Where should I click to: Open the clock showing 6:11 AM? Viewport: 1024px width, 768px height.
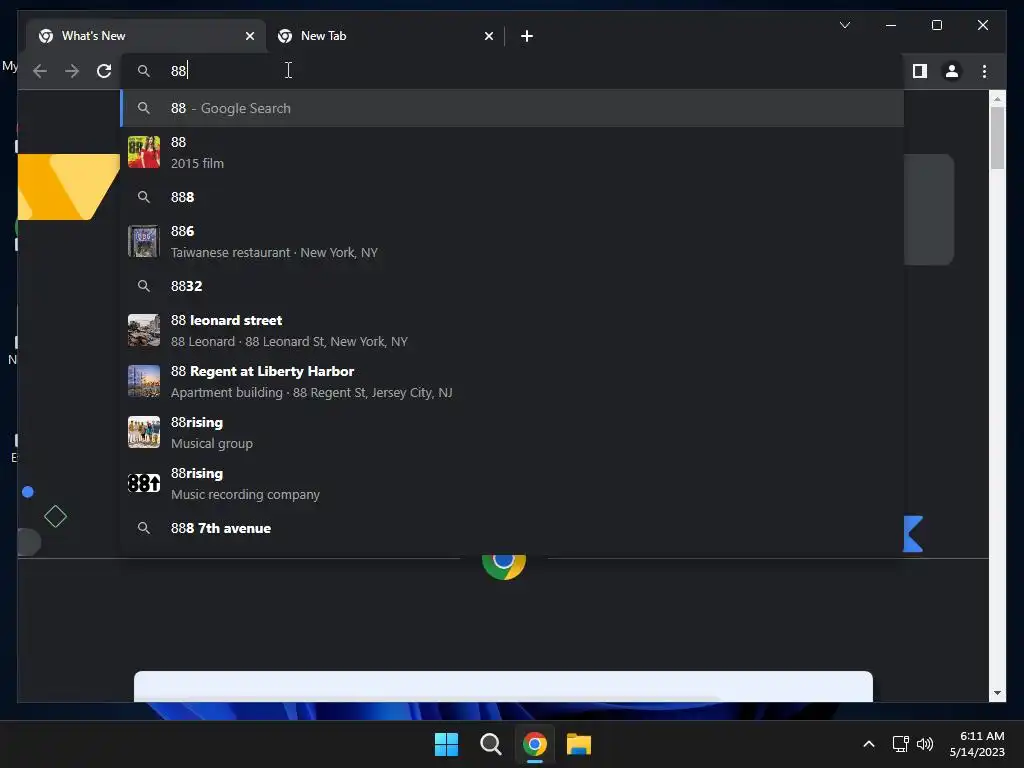click(x=977, y=744)
